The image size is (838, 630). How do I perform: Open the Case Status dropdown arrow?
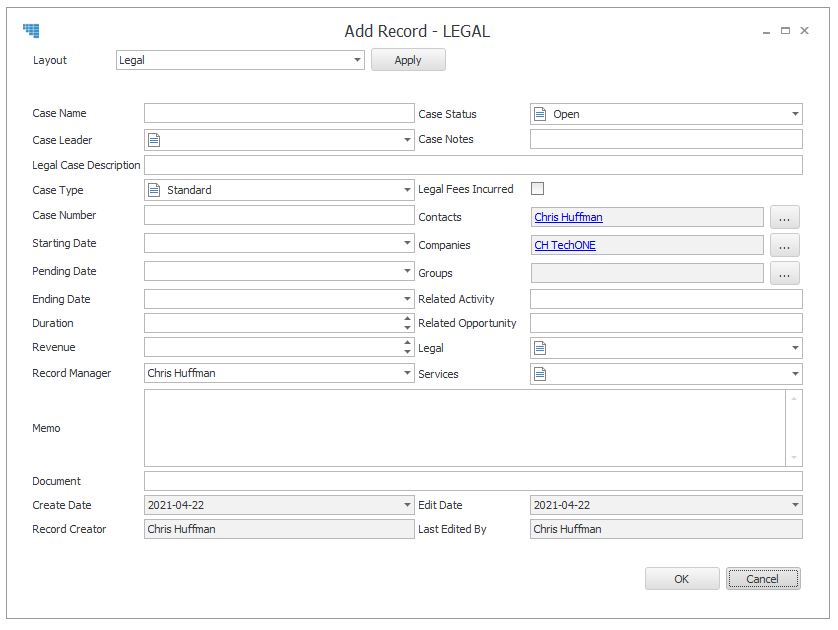tap(795, 114)
